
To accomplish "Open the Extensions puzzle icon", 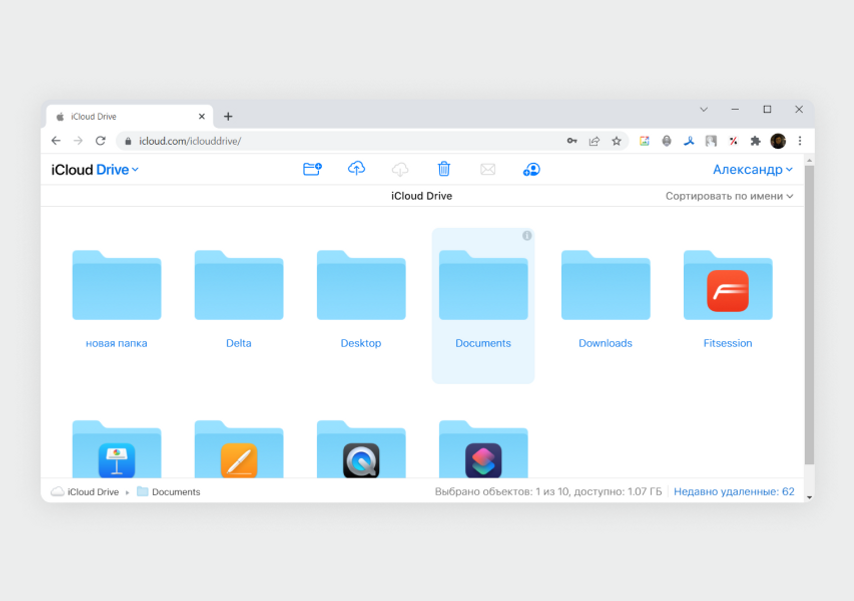I will click(755, 141).
